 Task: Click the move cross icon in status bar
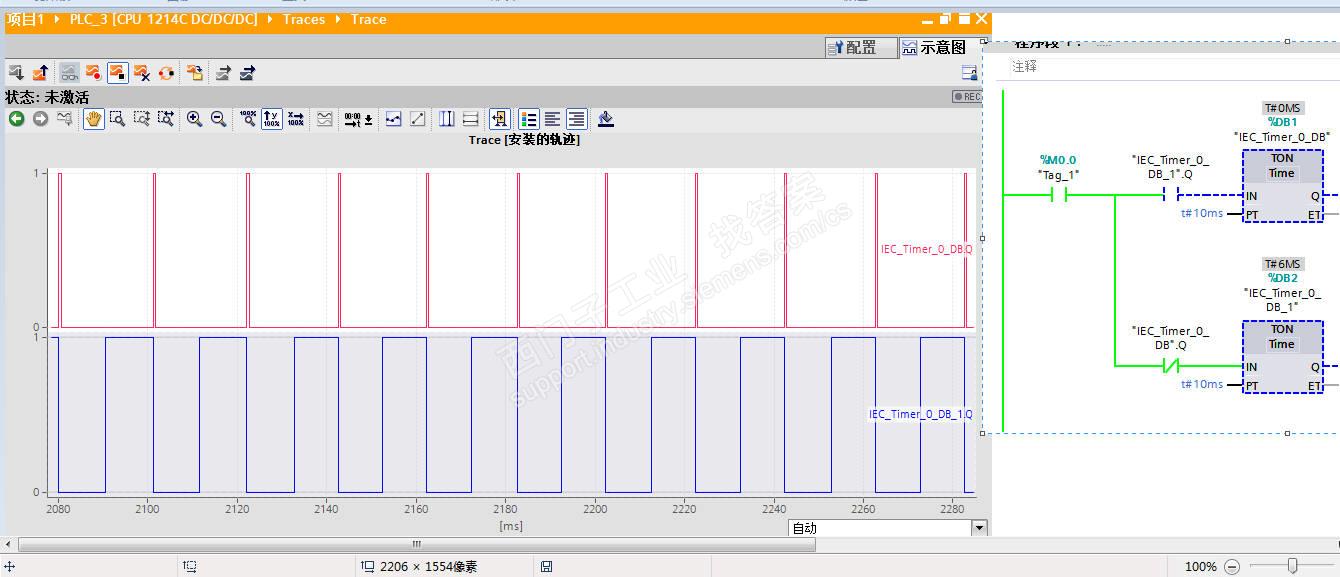click(10, 566)
